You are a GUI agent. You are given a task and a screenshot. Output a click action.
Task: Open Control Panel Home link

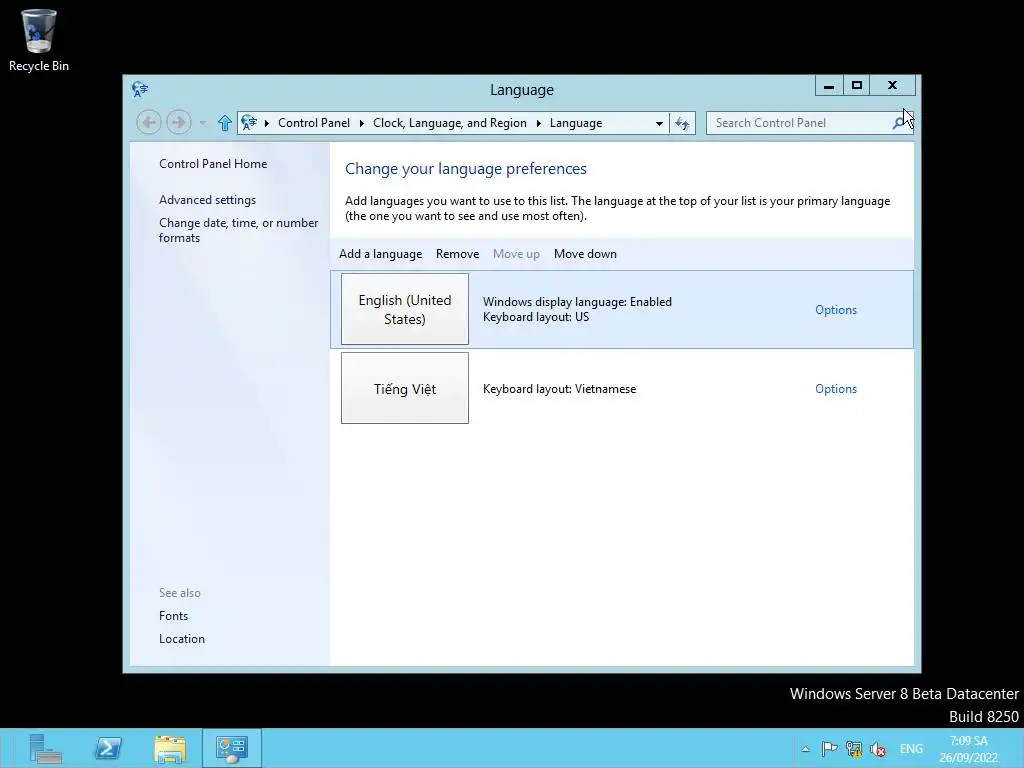click(x=213, y=164)
